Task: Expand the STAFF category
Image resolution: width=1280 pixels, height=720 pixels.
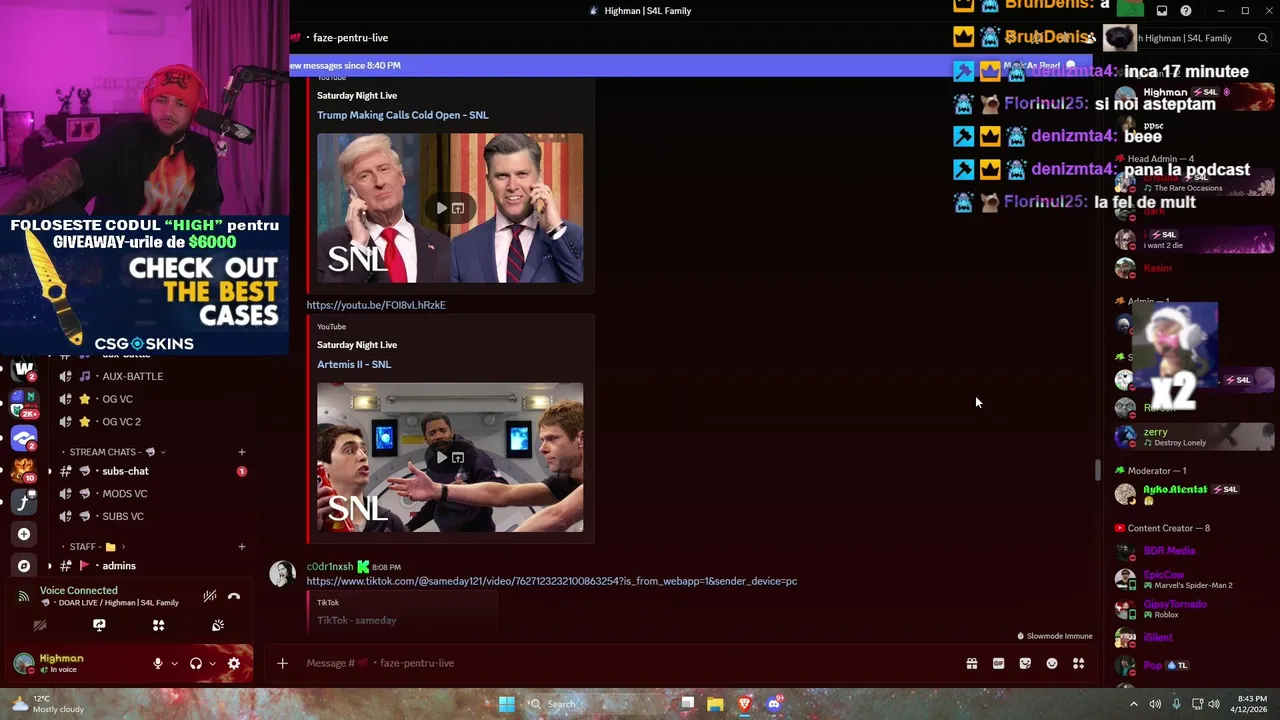Action: [x=98, y=547]
